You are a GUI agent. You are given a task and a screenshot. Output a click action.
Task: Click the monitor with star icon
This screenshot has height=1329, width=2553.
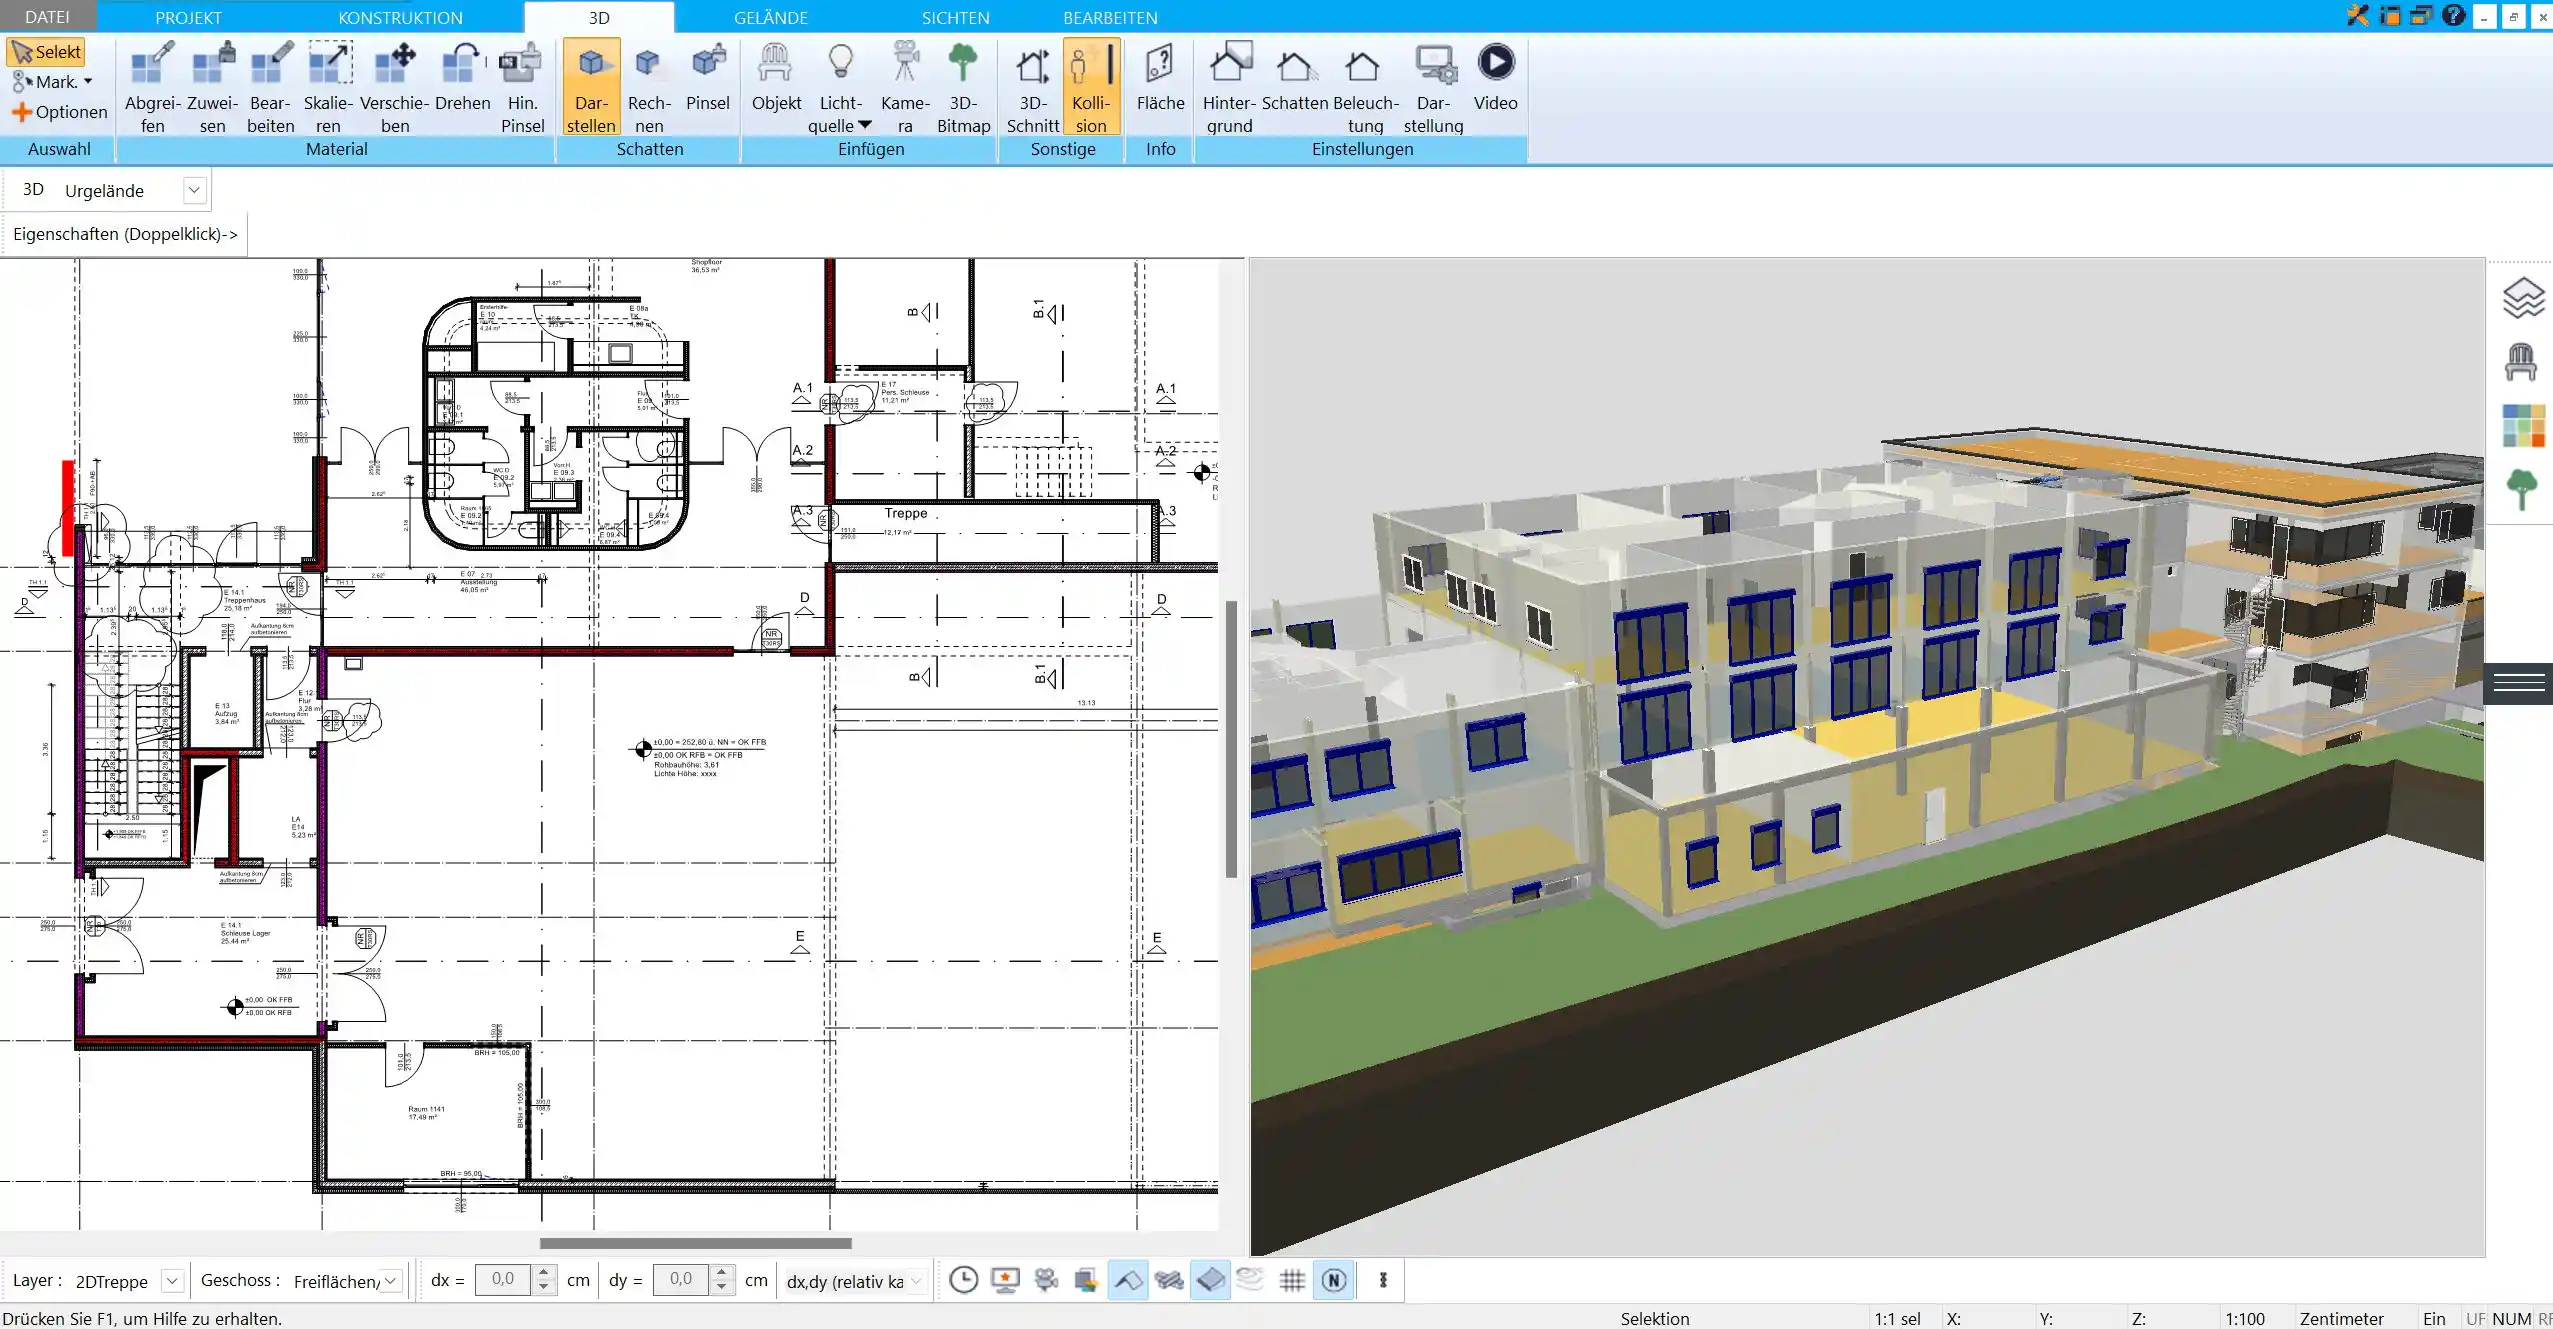click(1005, 1280)
